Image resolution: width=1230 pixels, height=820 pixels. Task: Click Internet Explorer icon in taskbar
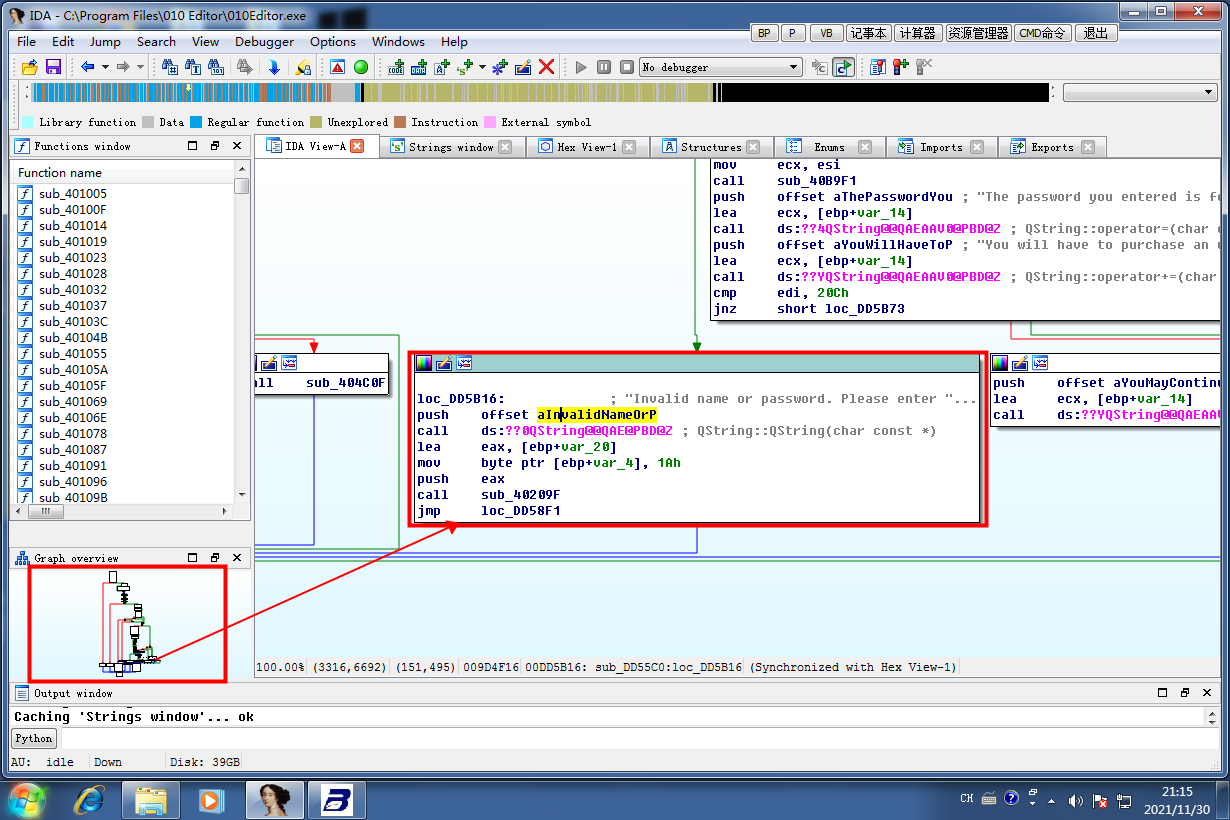tap(91, 800)
